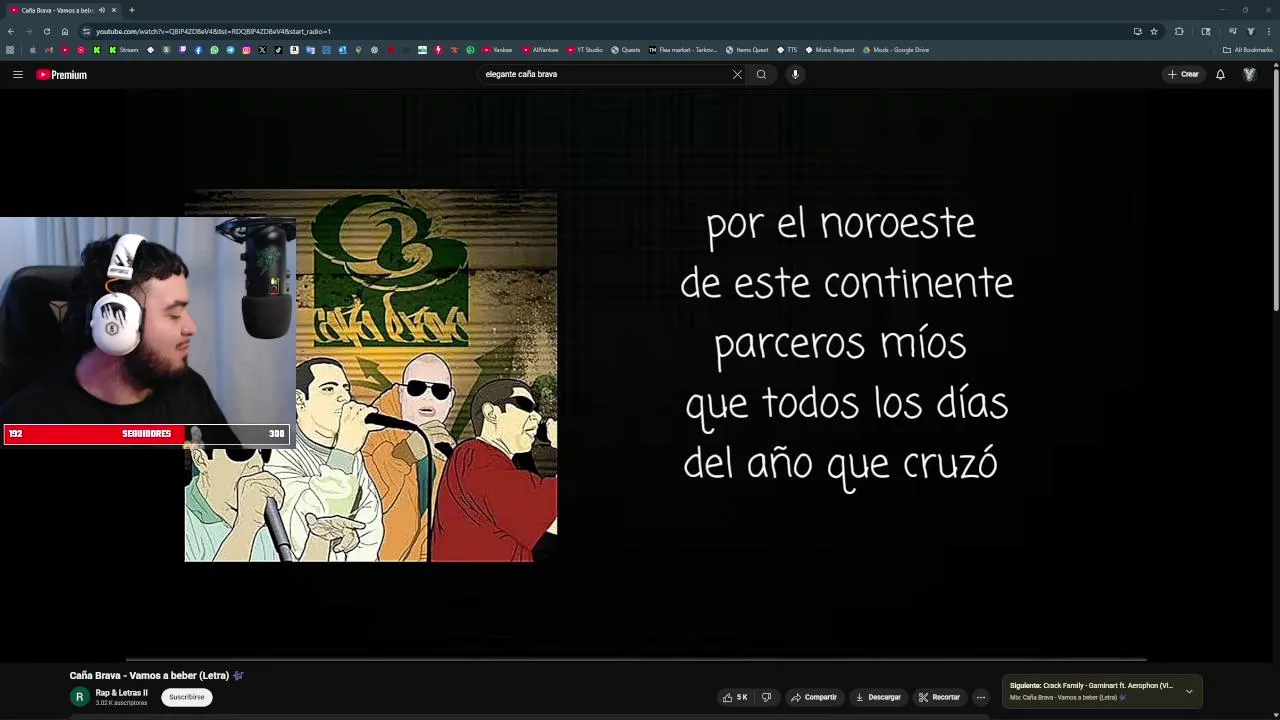
Task: Click the video player to pause
Action: pos(636,375)
